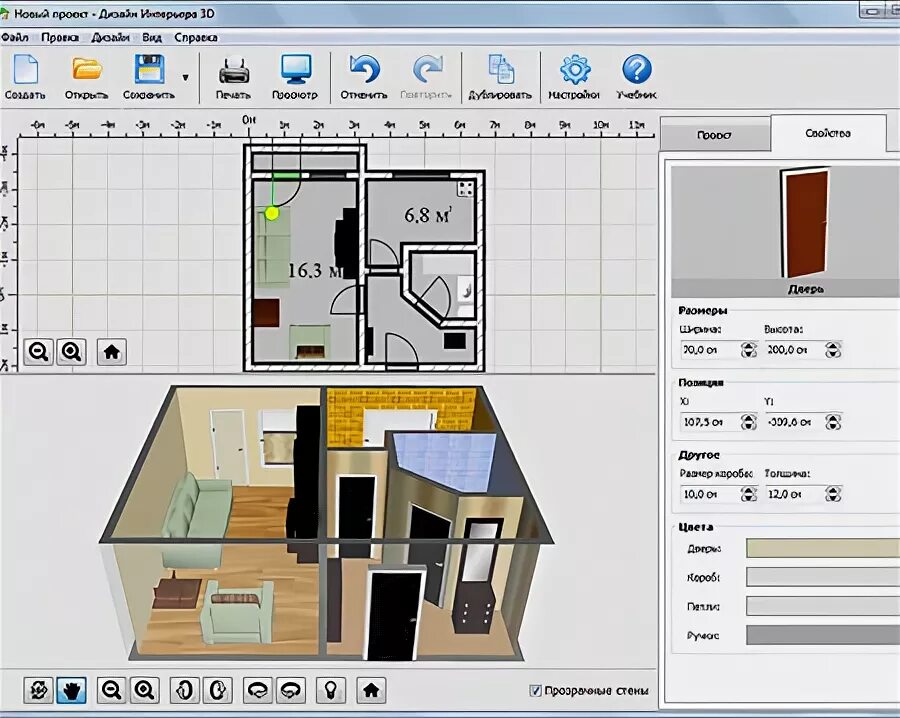Open the Справка menu

click(196, 38)
